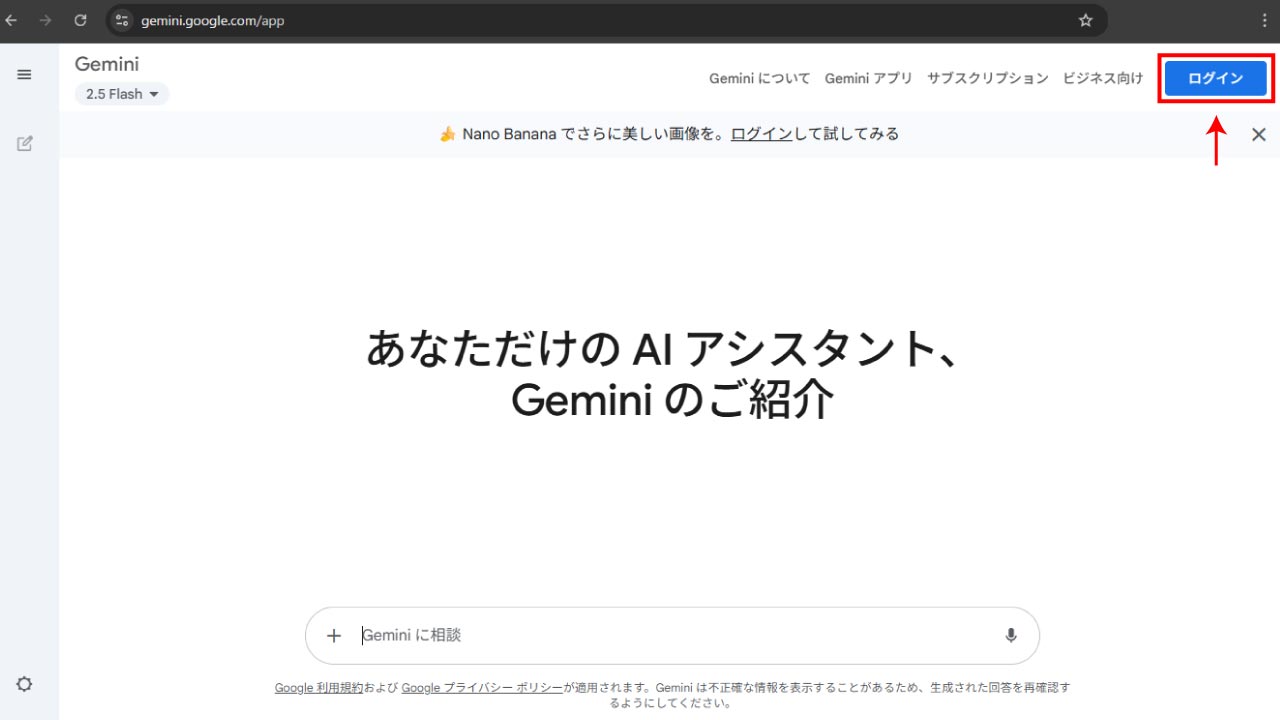Focus the Gemini に相談 prompt field

click(672, 635)
